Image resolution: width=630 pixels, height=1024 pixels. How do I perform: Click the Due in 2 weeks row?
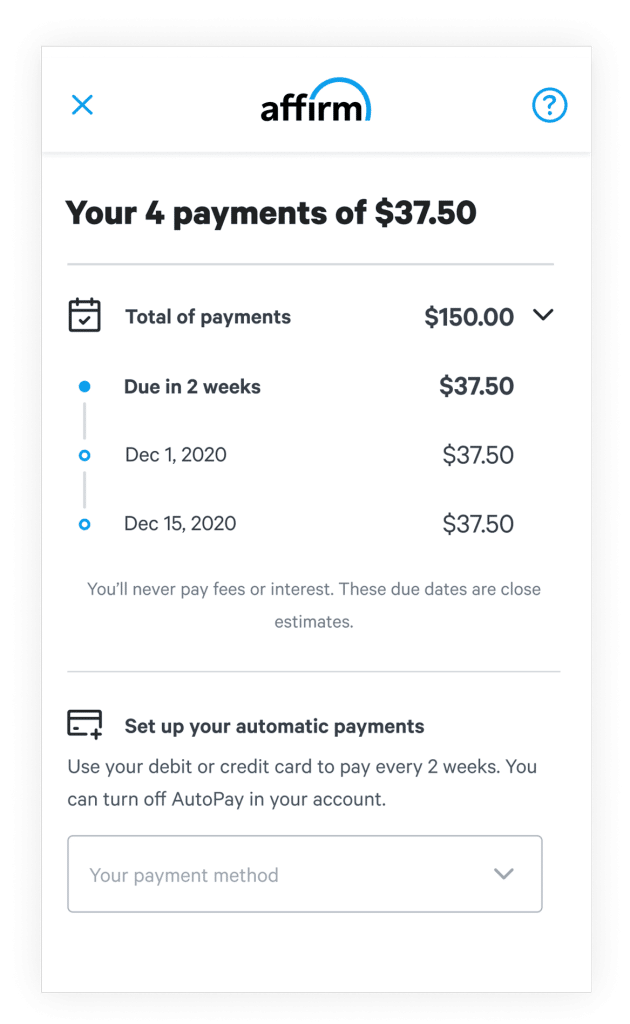[192, 387]
